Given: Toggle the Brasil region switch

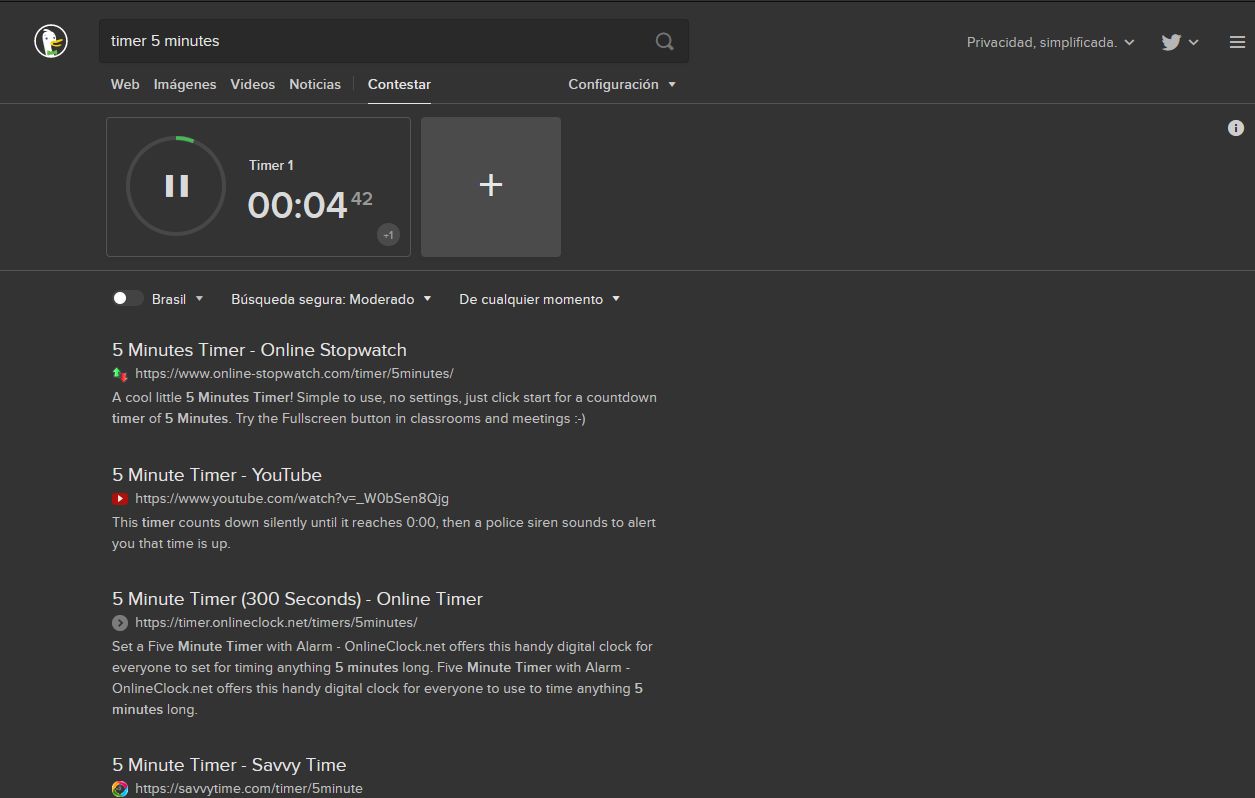Looking at the screenshot, I should pos(128,298).
